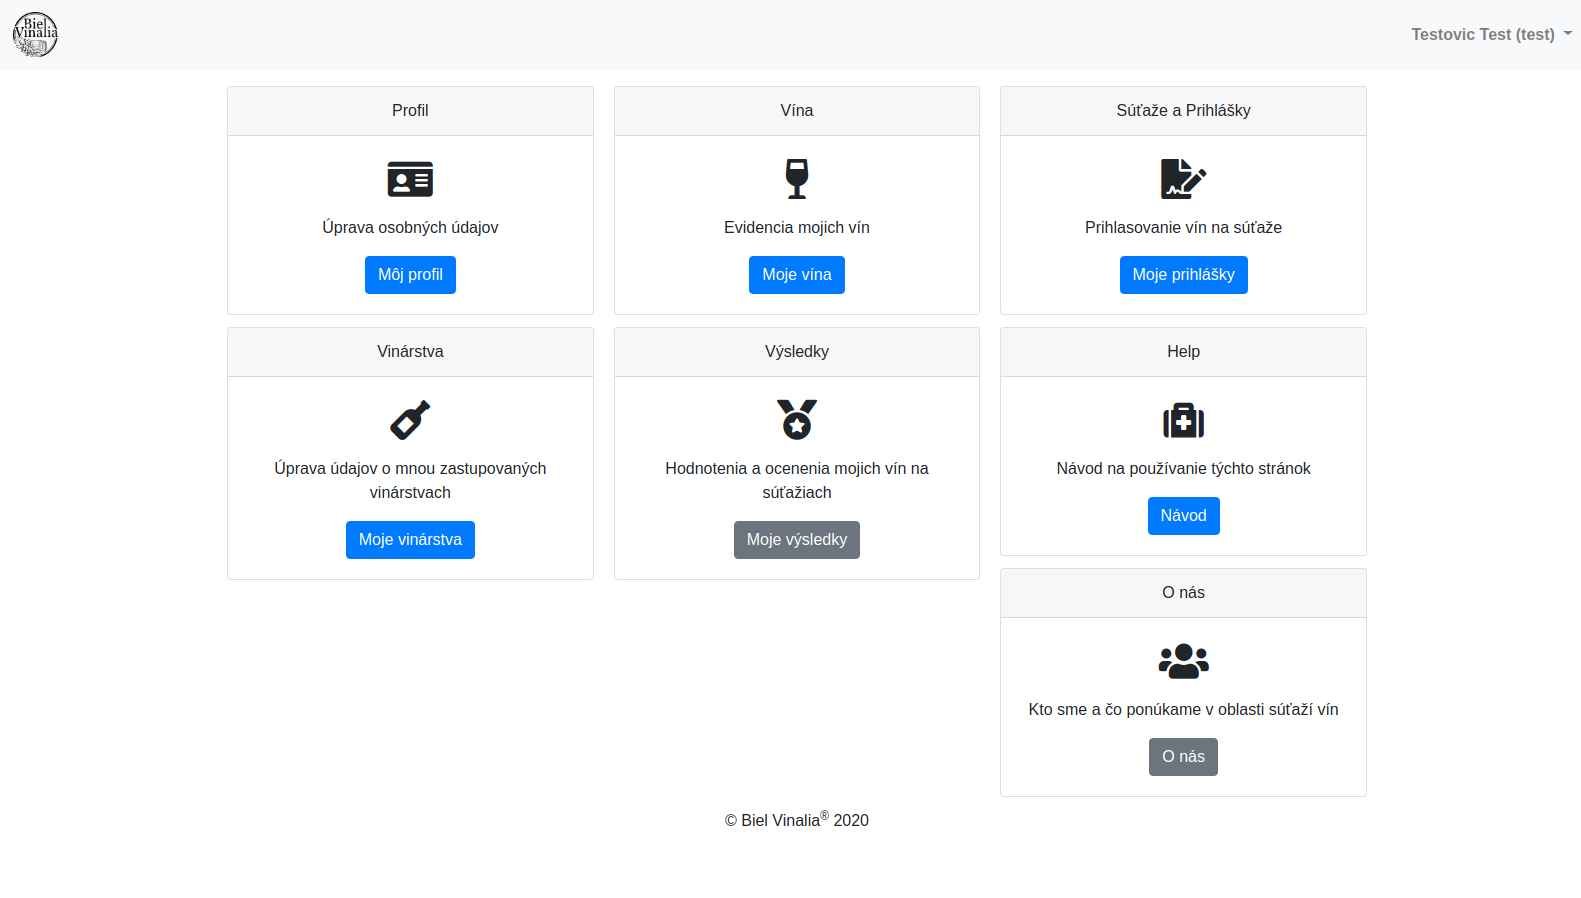Click text 'Evidencia mojich vín'

(797, 228)
